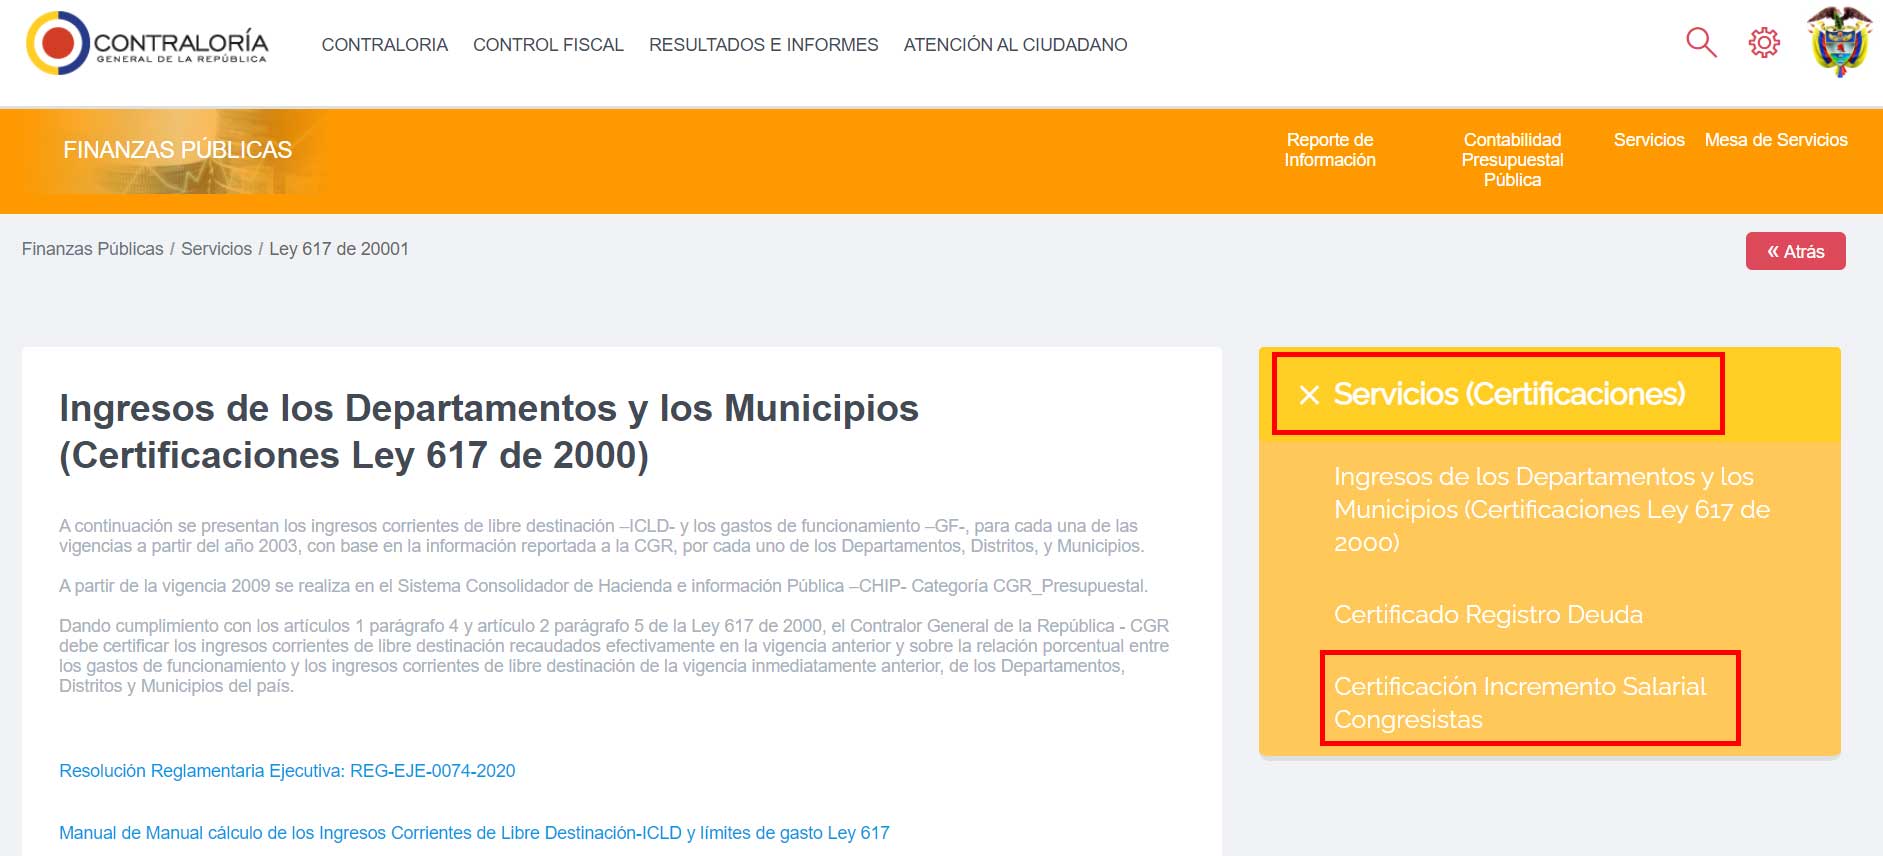Open the CONTROL FISCAL menu

548,45
